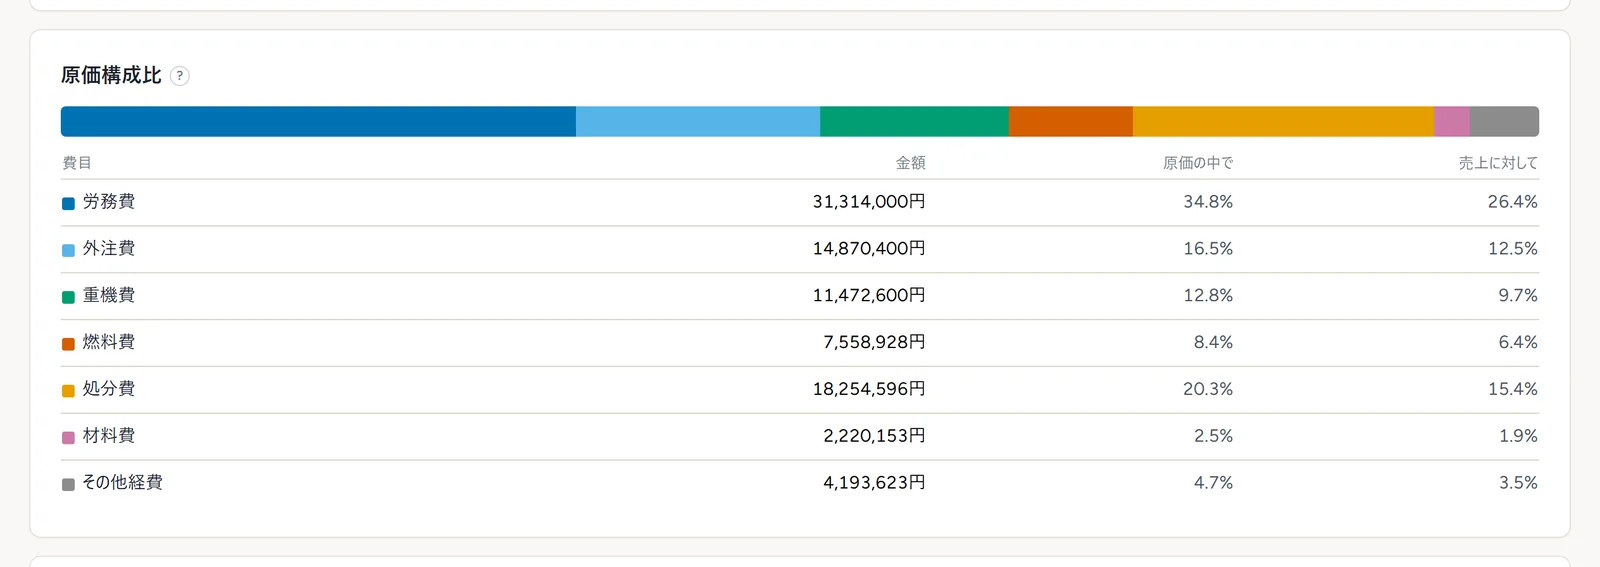
Task: Click the blue legend square for 労務費
Action: point(68,203)
